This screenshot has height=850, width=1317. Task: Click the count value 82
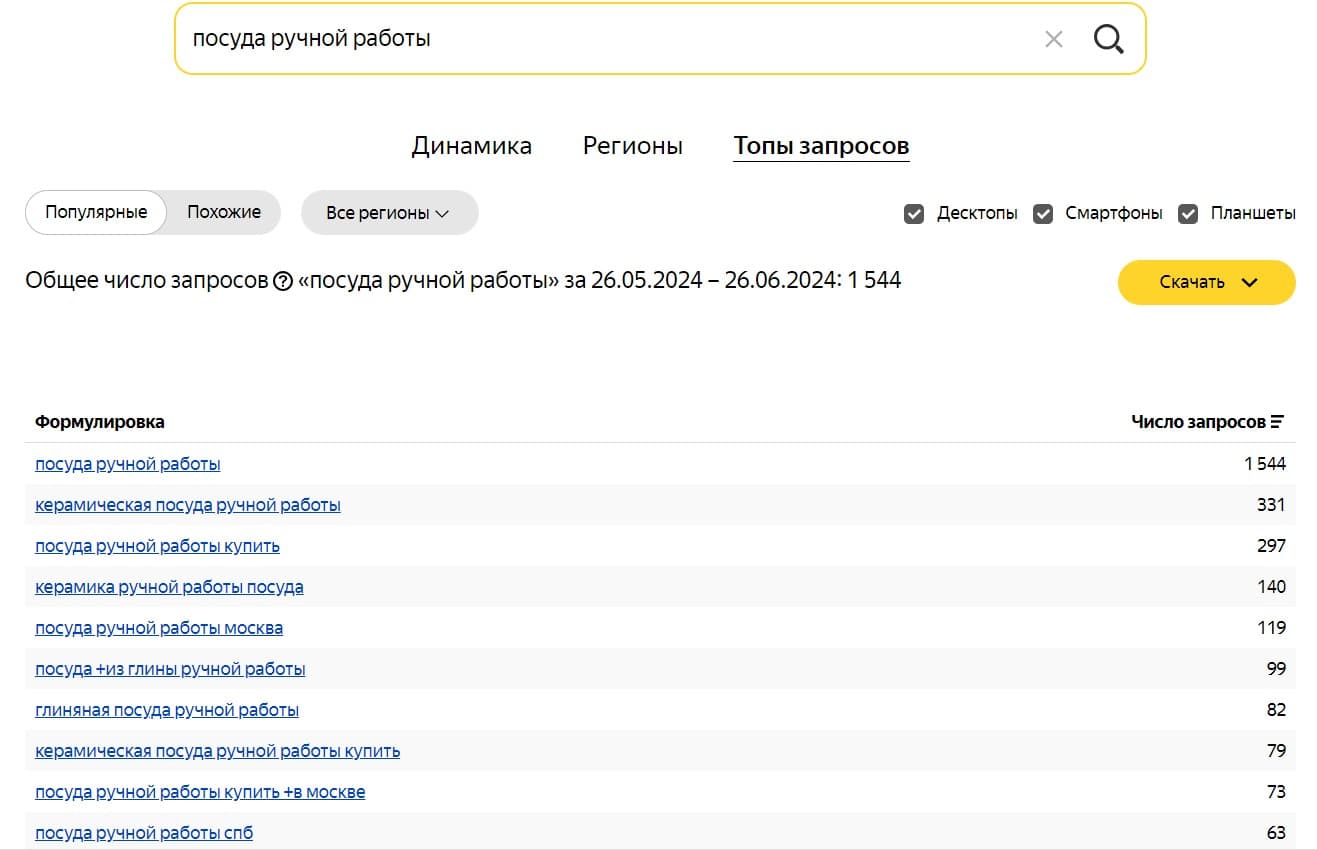[x=1276, y=710]
